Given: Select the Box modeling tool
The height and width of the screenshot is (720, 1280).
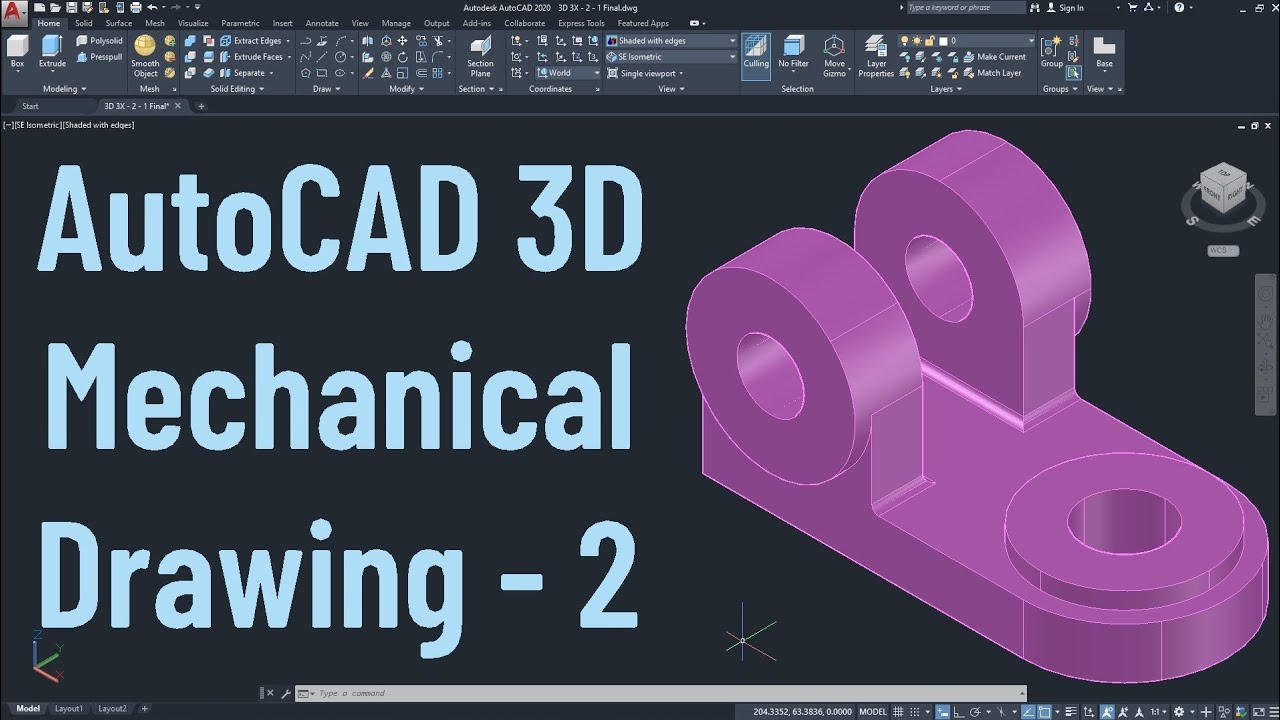Looking at the screenshot, I should [x=17, y=51].
